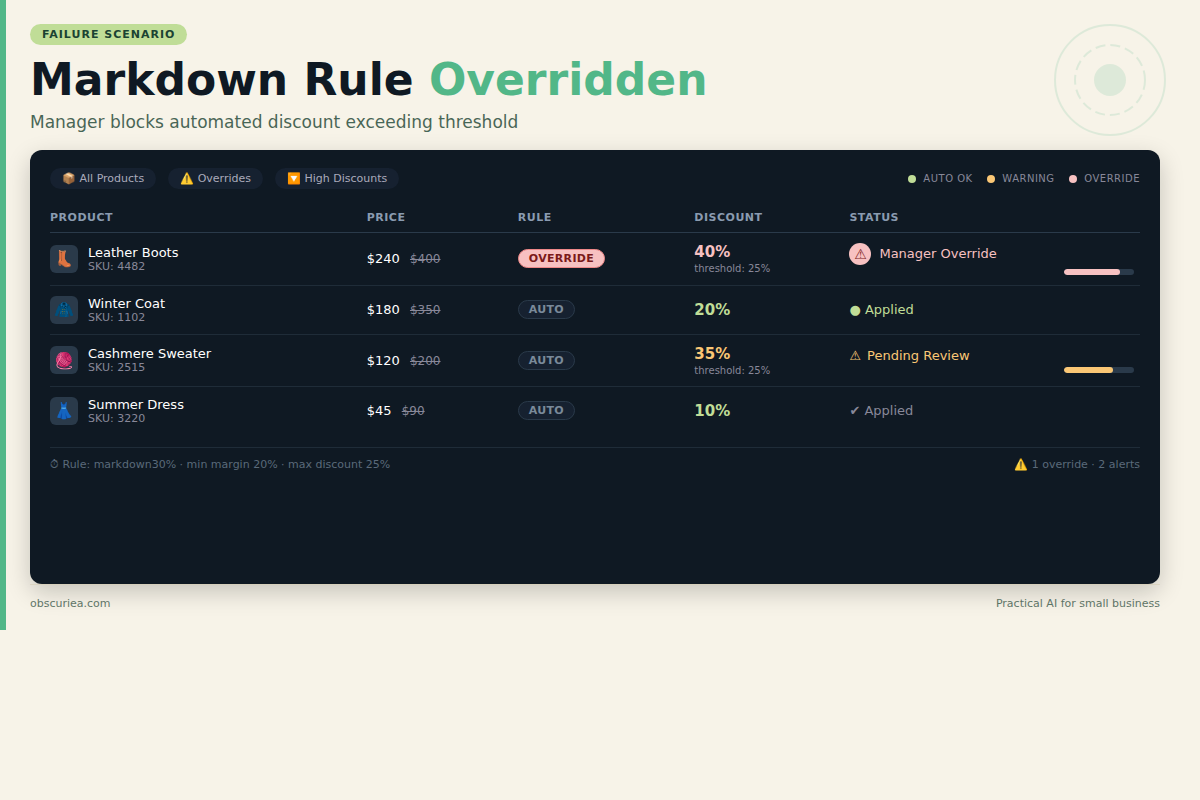Click the struck-through $350 original price
Screen dimensions: 1200x800
click(425, 310)
